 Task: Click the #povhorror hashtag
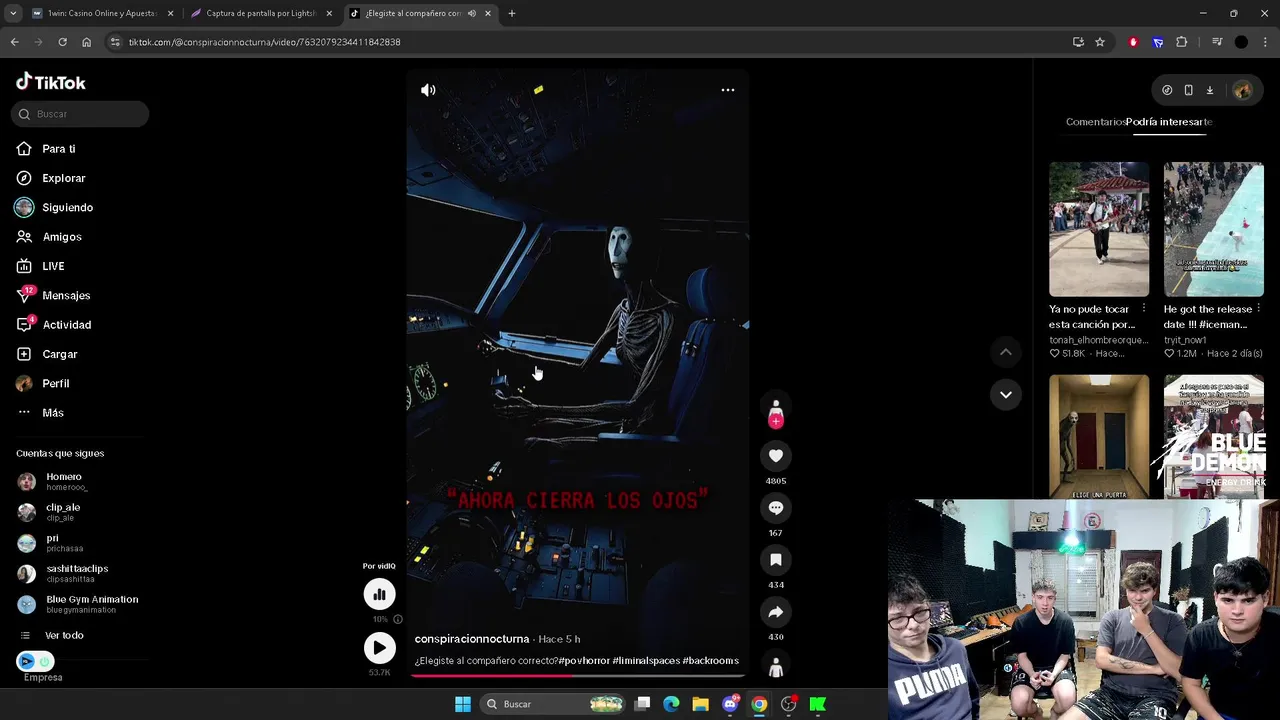(584, 661)
